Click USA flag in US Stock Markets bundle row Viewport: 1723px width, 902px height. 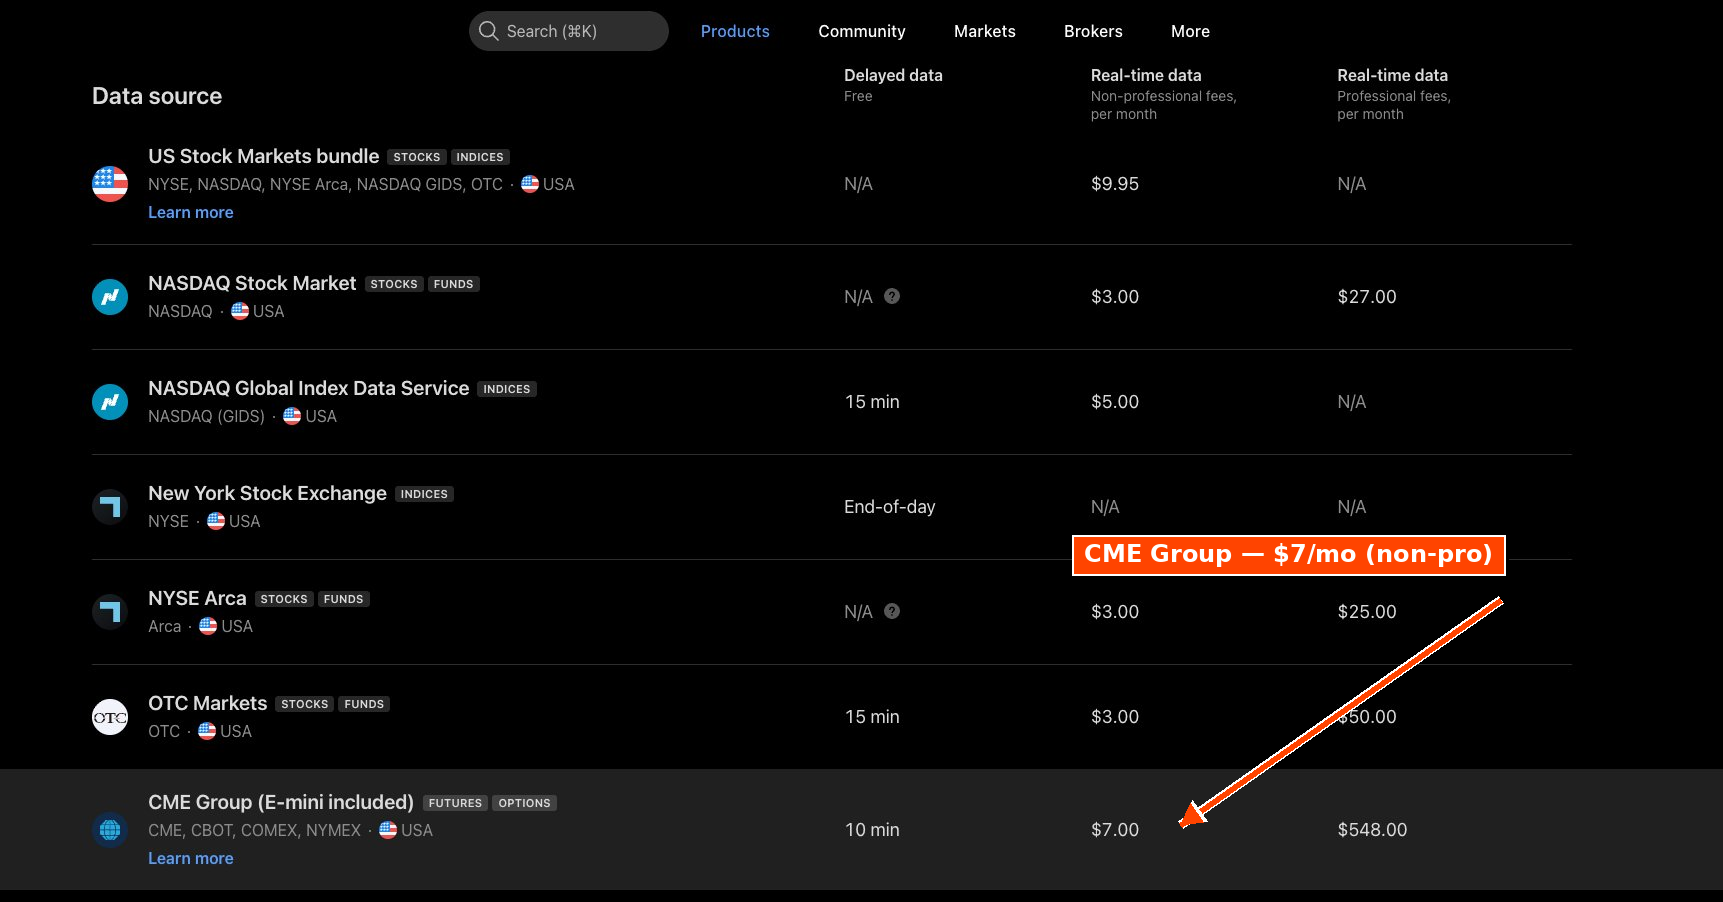(x=530, y=184)
